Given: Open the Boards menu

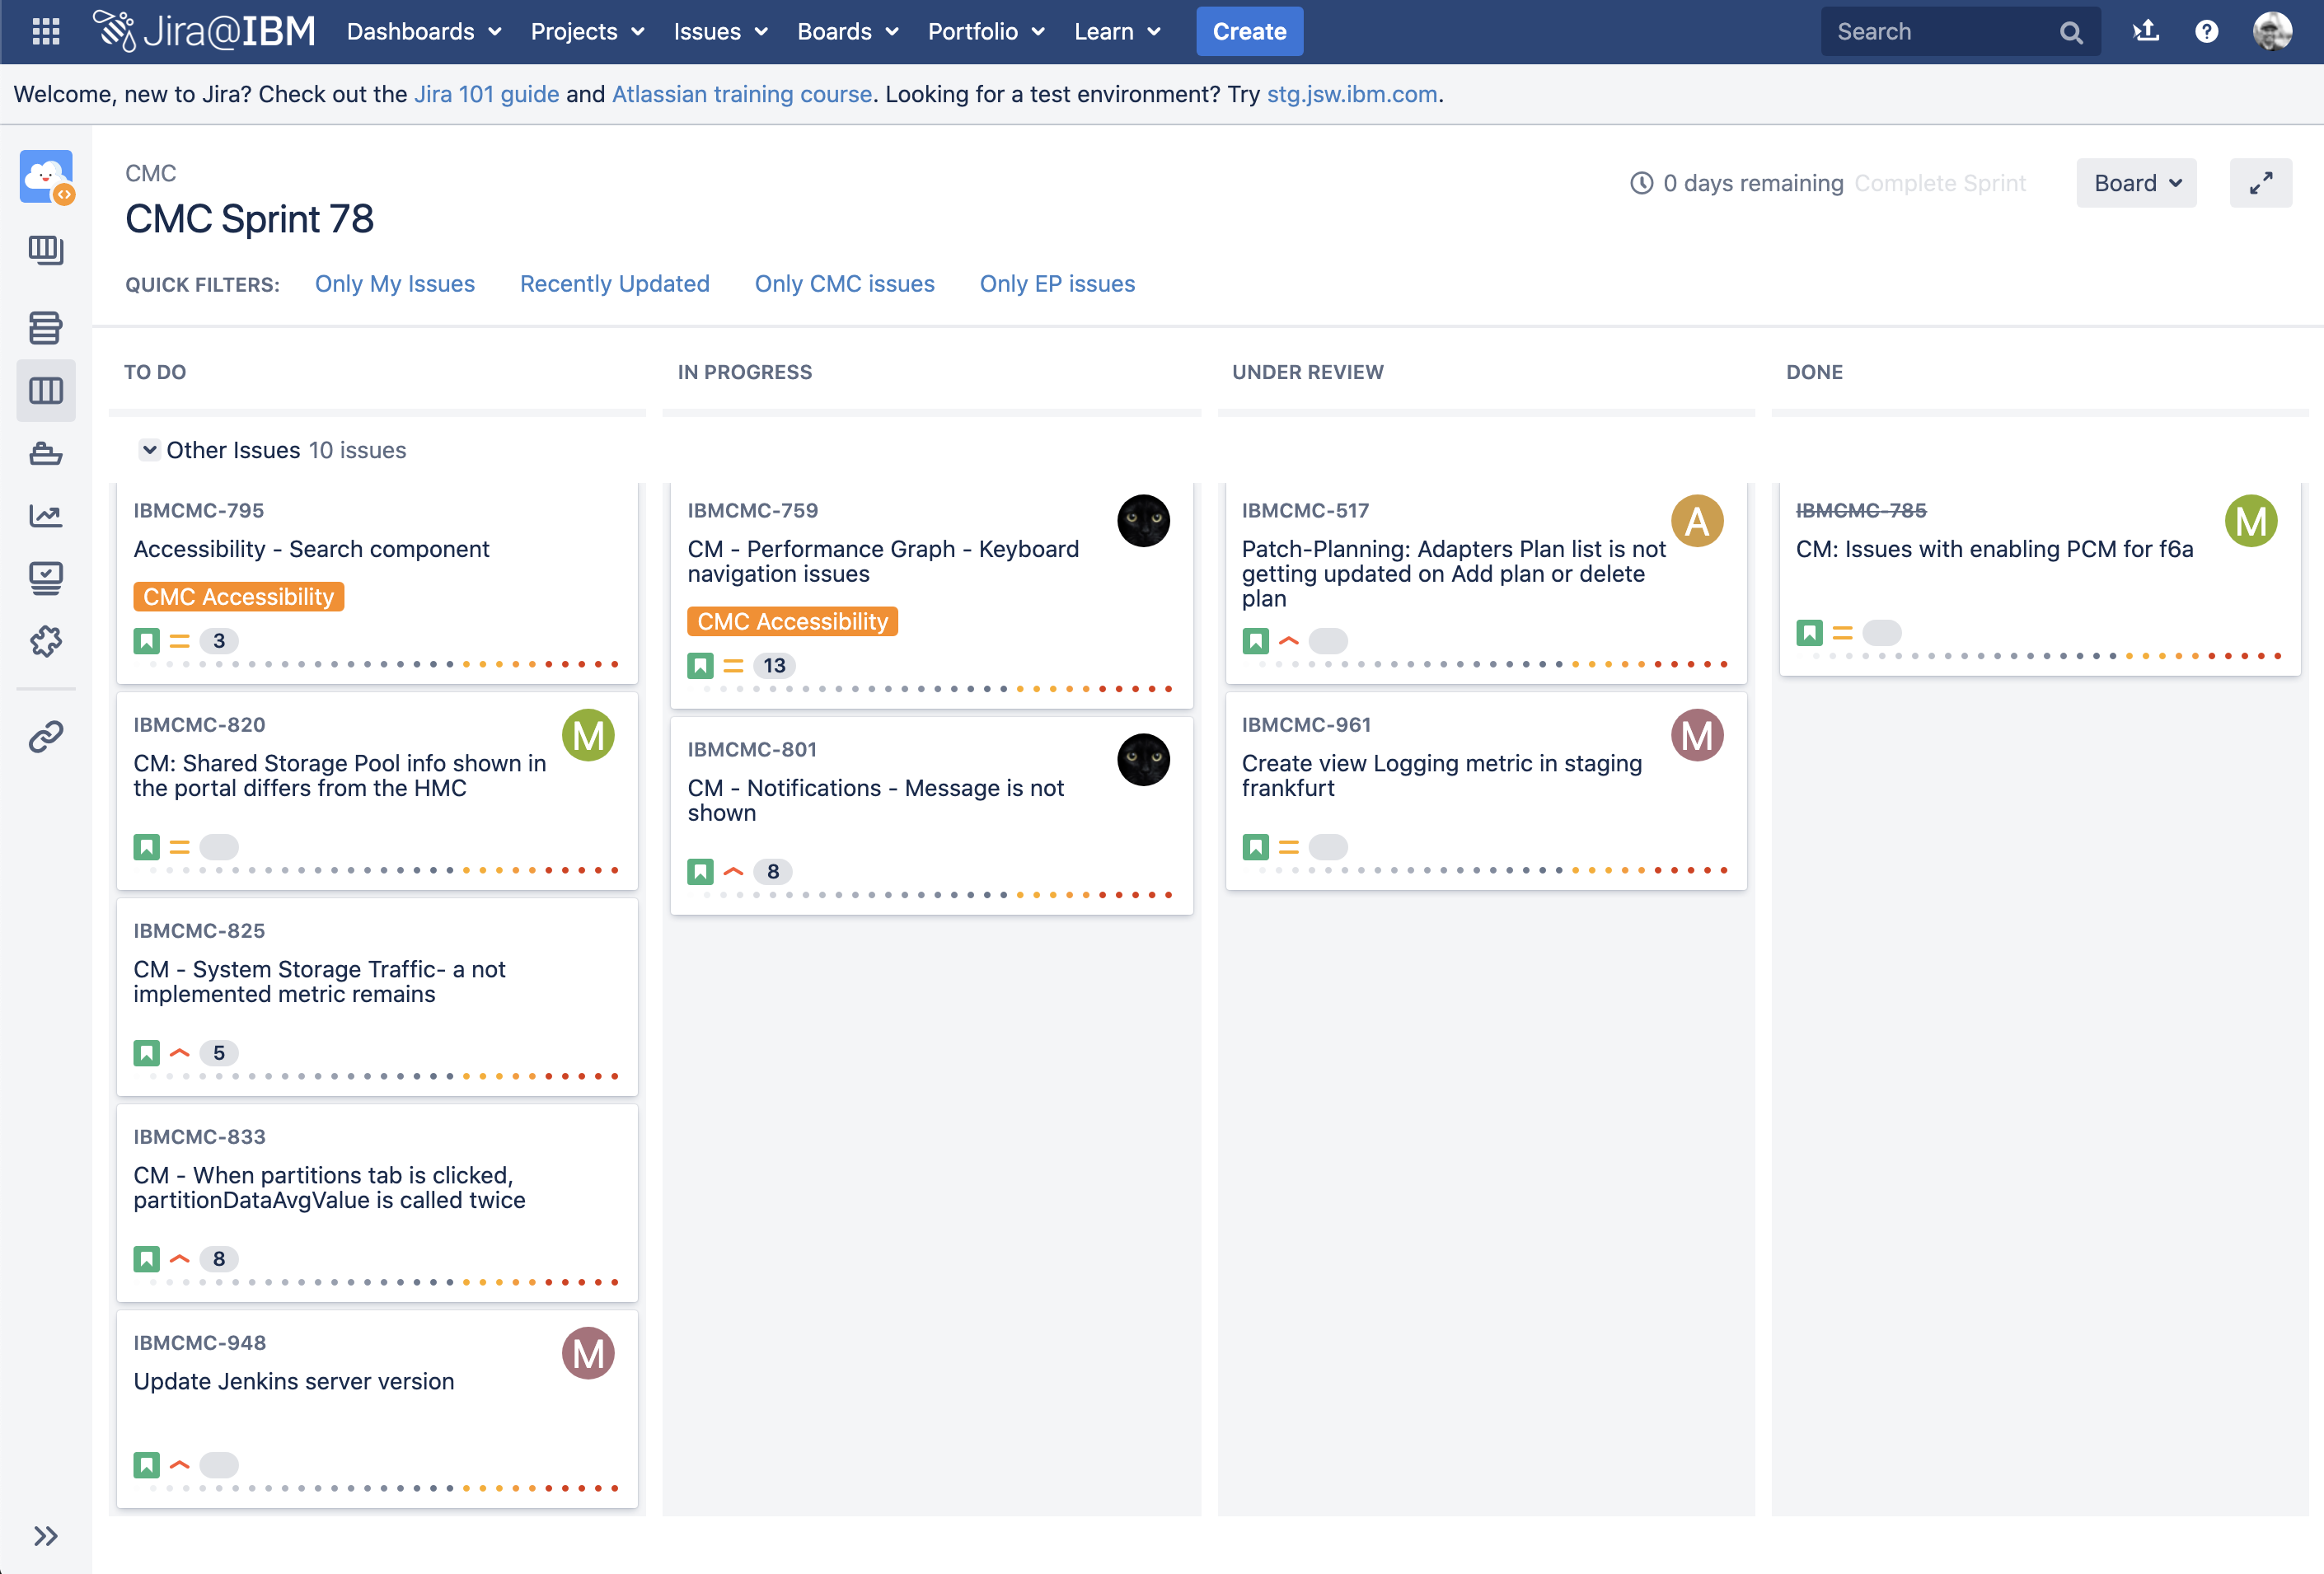Looking at the screenshot, I should [846, 31].
